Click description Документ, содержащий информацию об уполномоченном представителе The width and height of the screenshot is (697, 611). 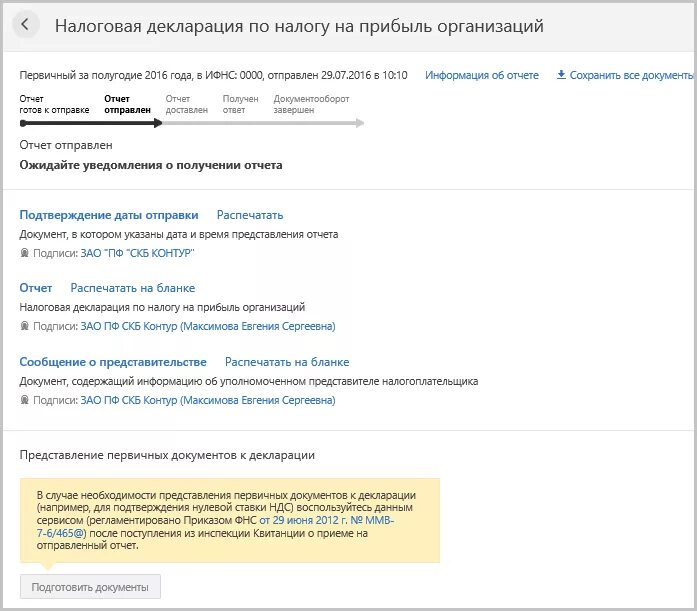249,381
